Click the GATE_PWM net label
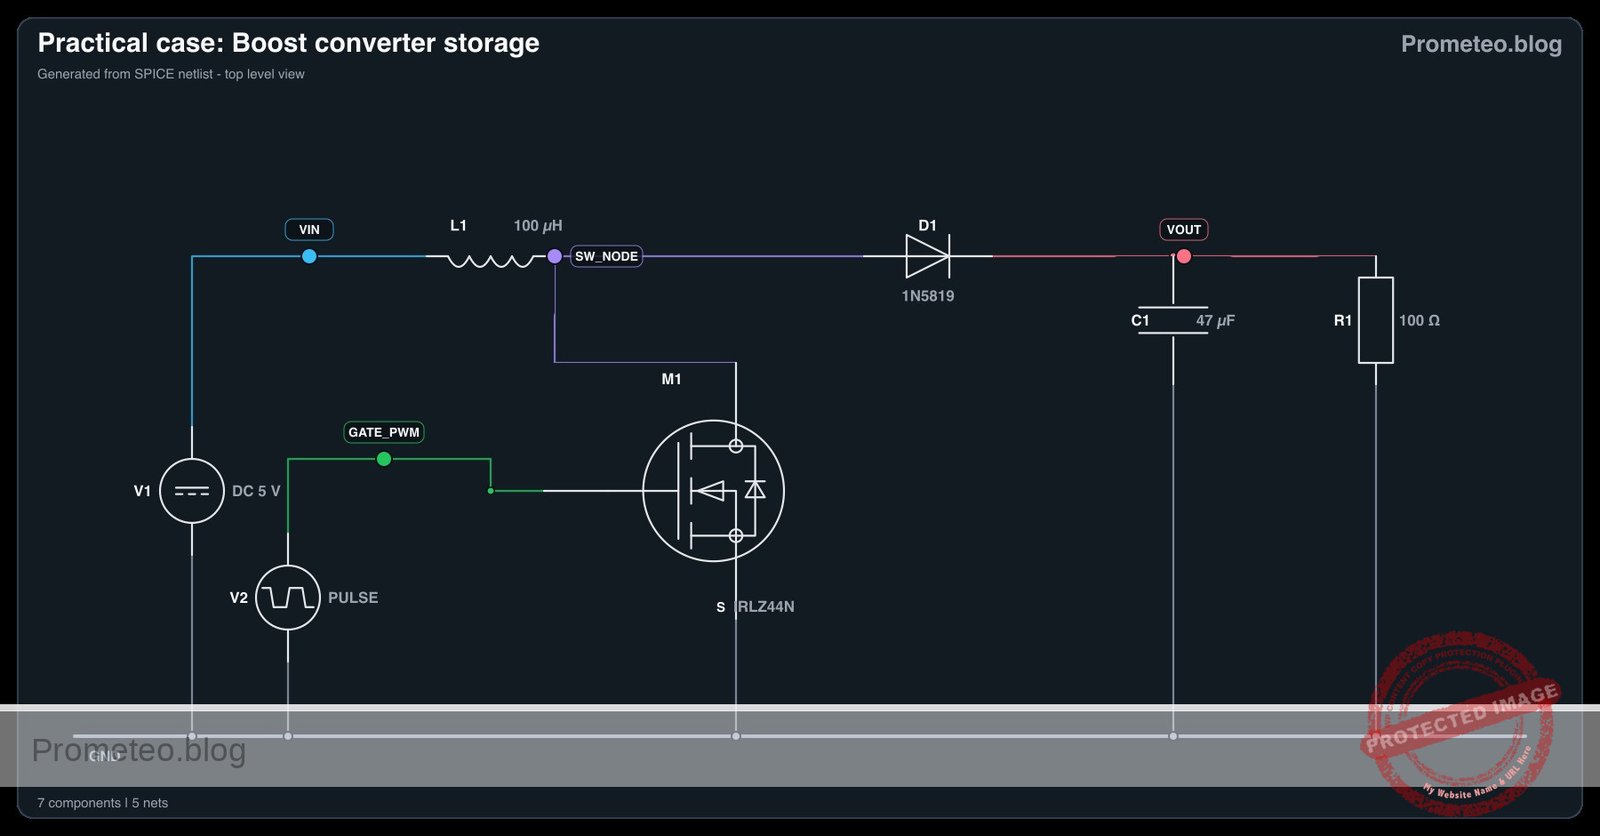1600x836 pixels. coord(384,432)
